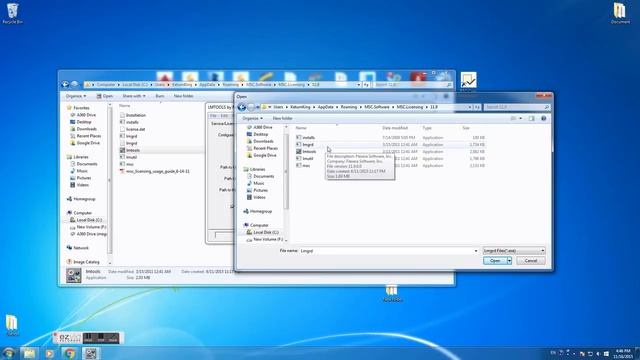Viewport: 640px width, 360px height.
Task: Click the volume icon in system tray
Action: [x=598, y=353]
